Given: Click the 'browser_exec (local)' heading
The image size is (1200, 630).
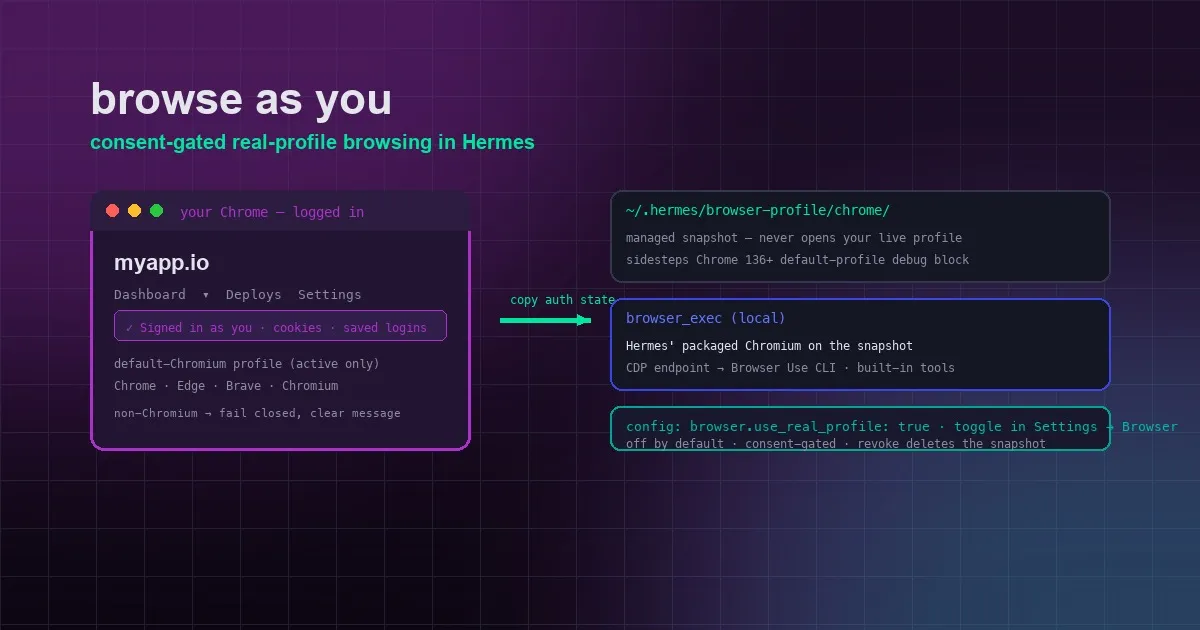Looking at the screenshot, I should click(706, 318).
